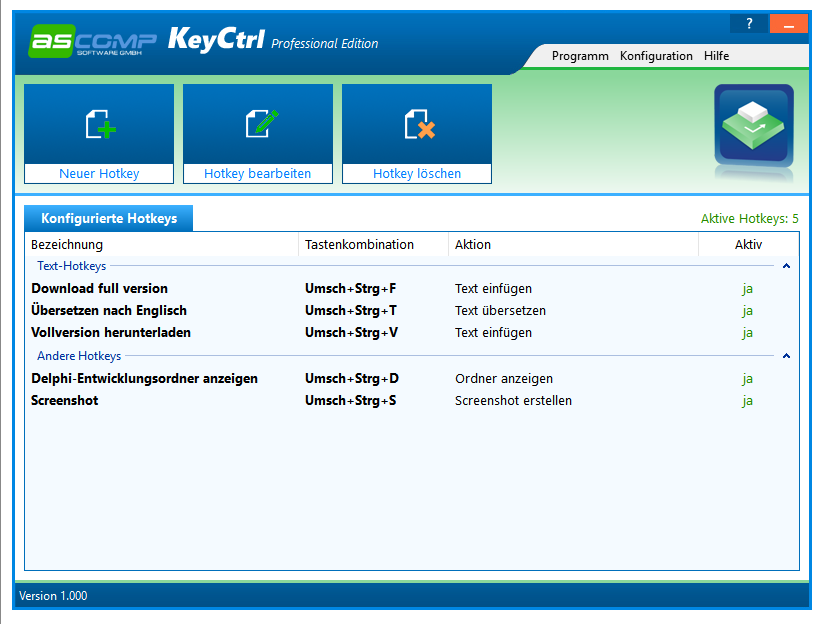This screenshot has width=824, height=624.
Task: Toggle aktiv status of Download full version
Action: pyautogui.click(x=747, y=288)
